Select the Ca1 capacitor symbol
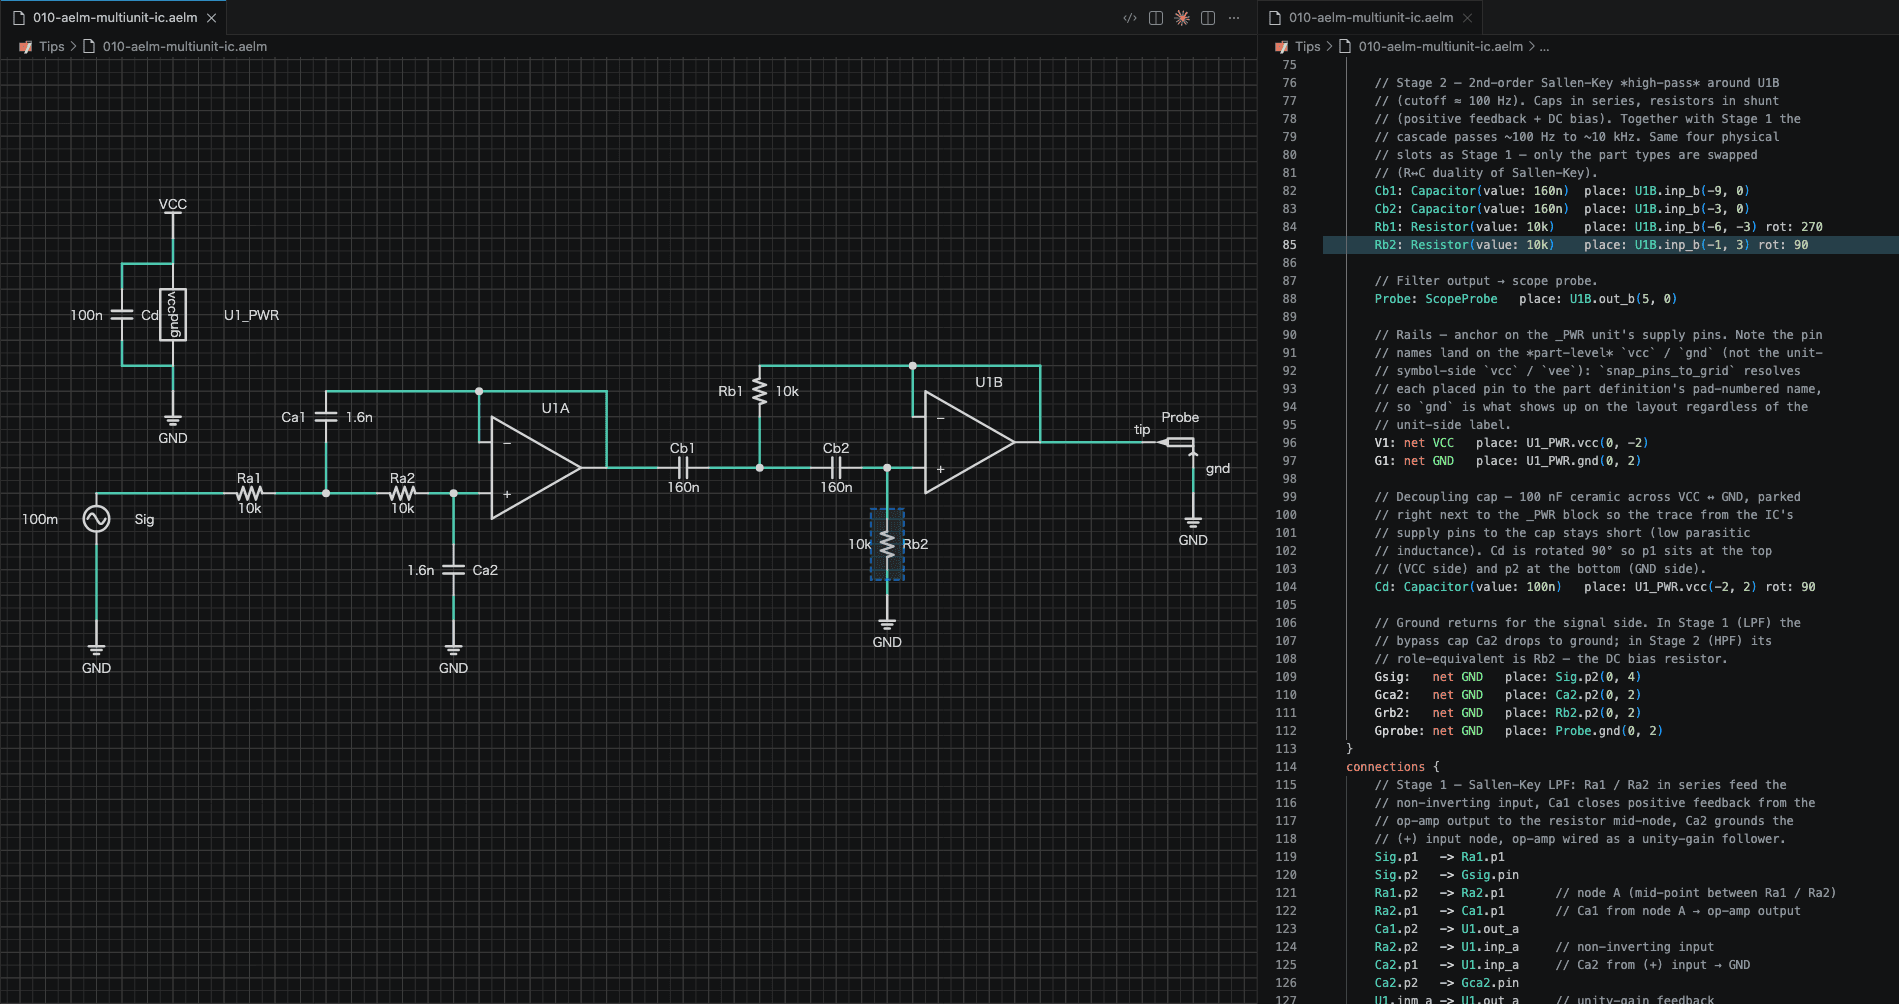The width and height of the screenshot is (1899, 1004). (x=326, y=417)
